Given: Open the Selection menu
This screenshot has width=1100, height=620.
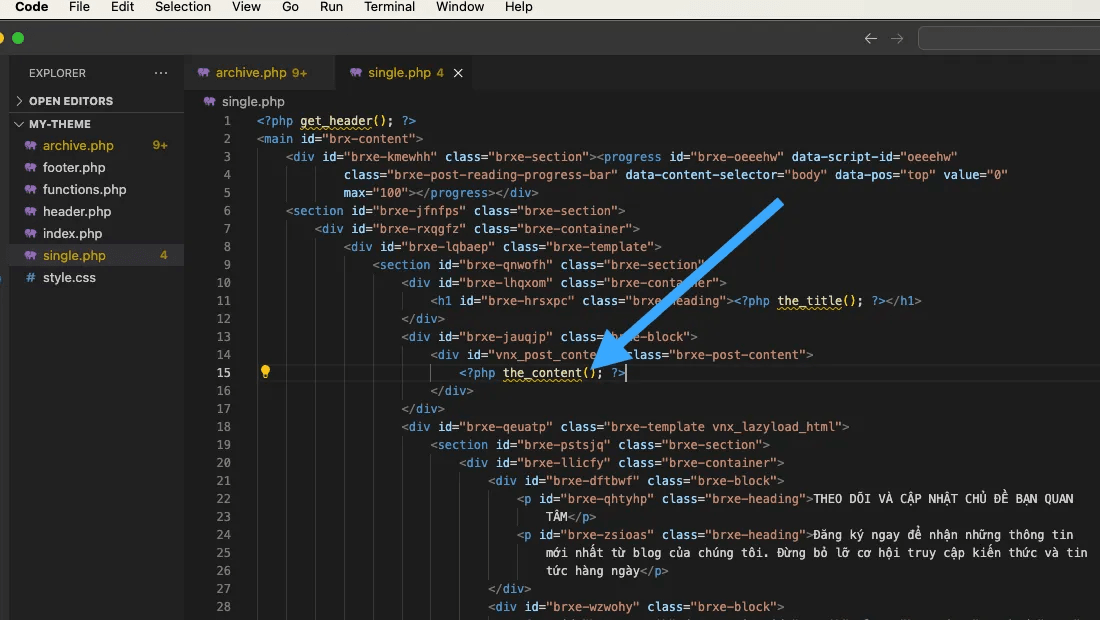Looking at the screenshot, I should pos(182,7).
